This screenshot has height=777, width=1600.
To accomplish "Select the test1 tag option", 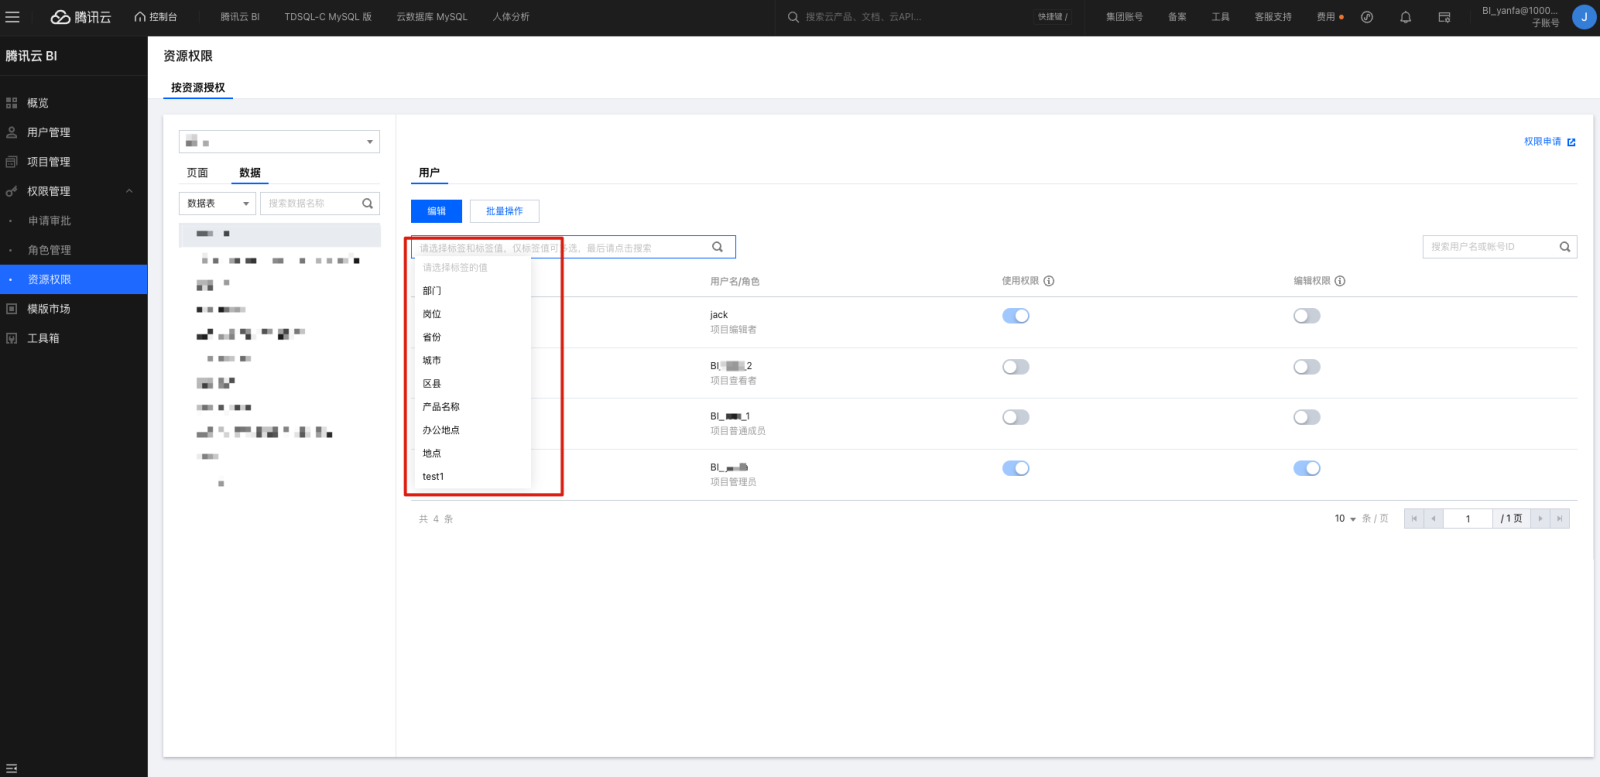I will pos(472,477).
